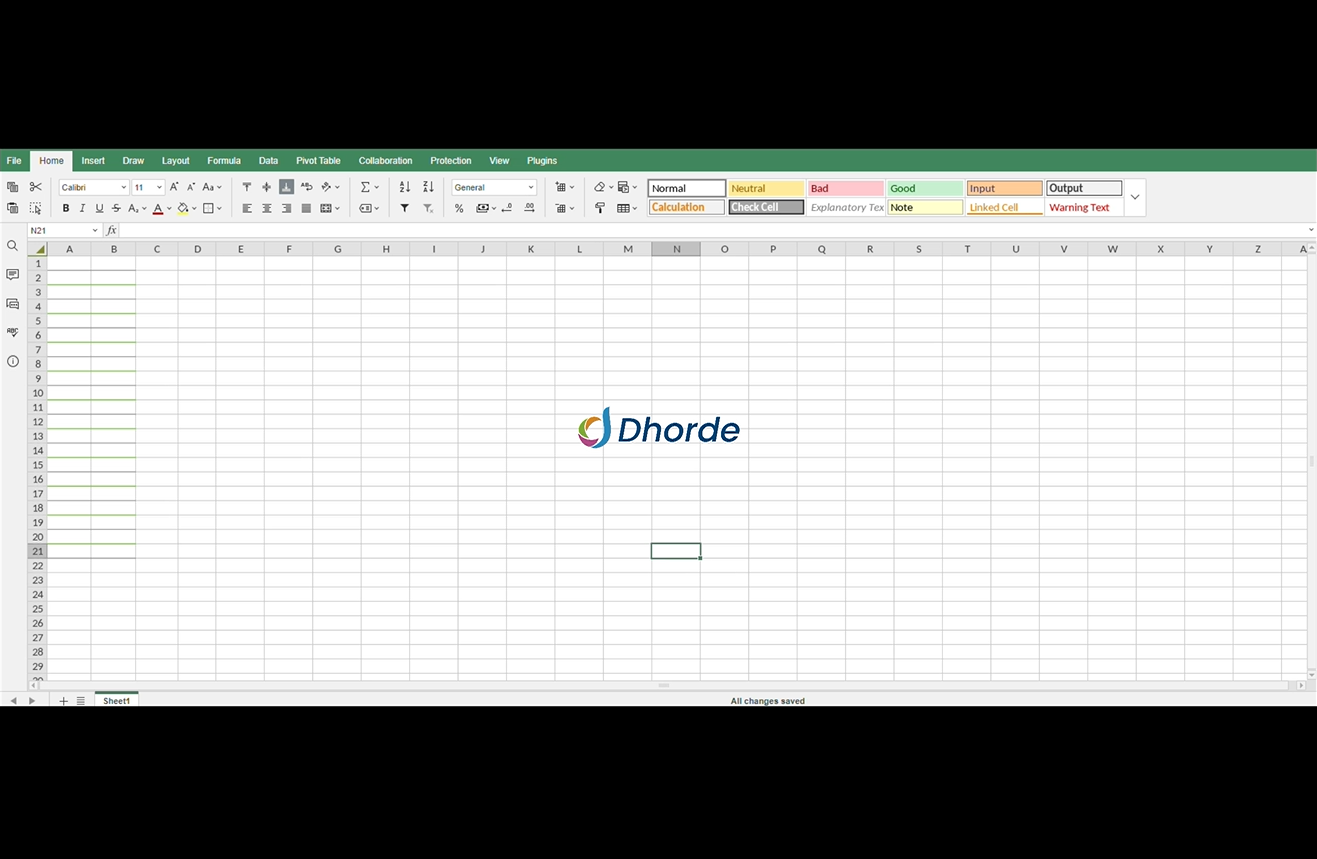This screenshot has width=1317, height=859.
Task: Apply filter using the funnel icon
Action: (404, 208)
